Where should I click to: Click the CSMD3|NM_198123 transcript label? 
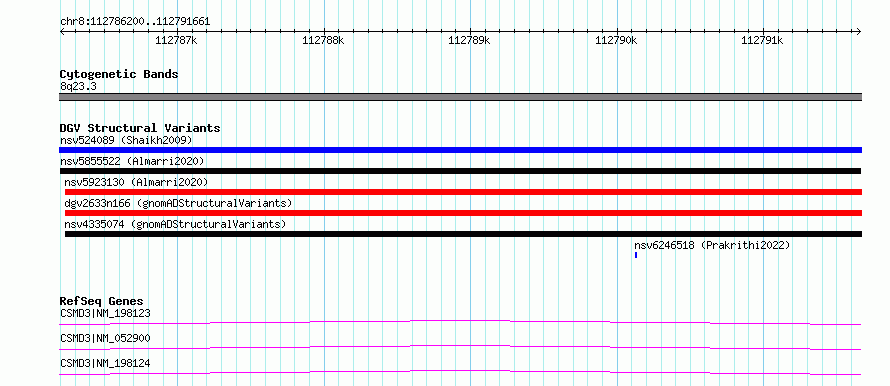tap(105, 313)
